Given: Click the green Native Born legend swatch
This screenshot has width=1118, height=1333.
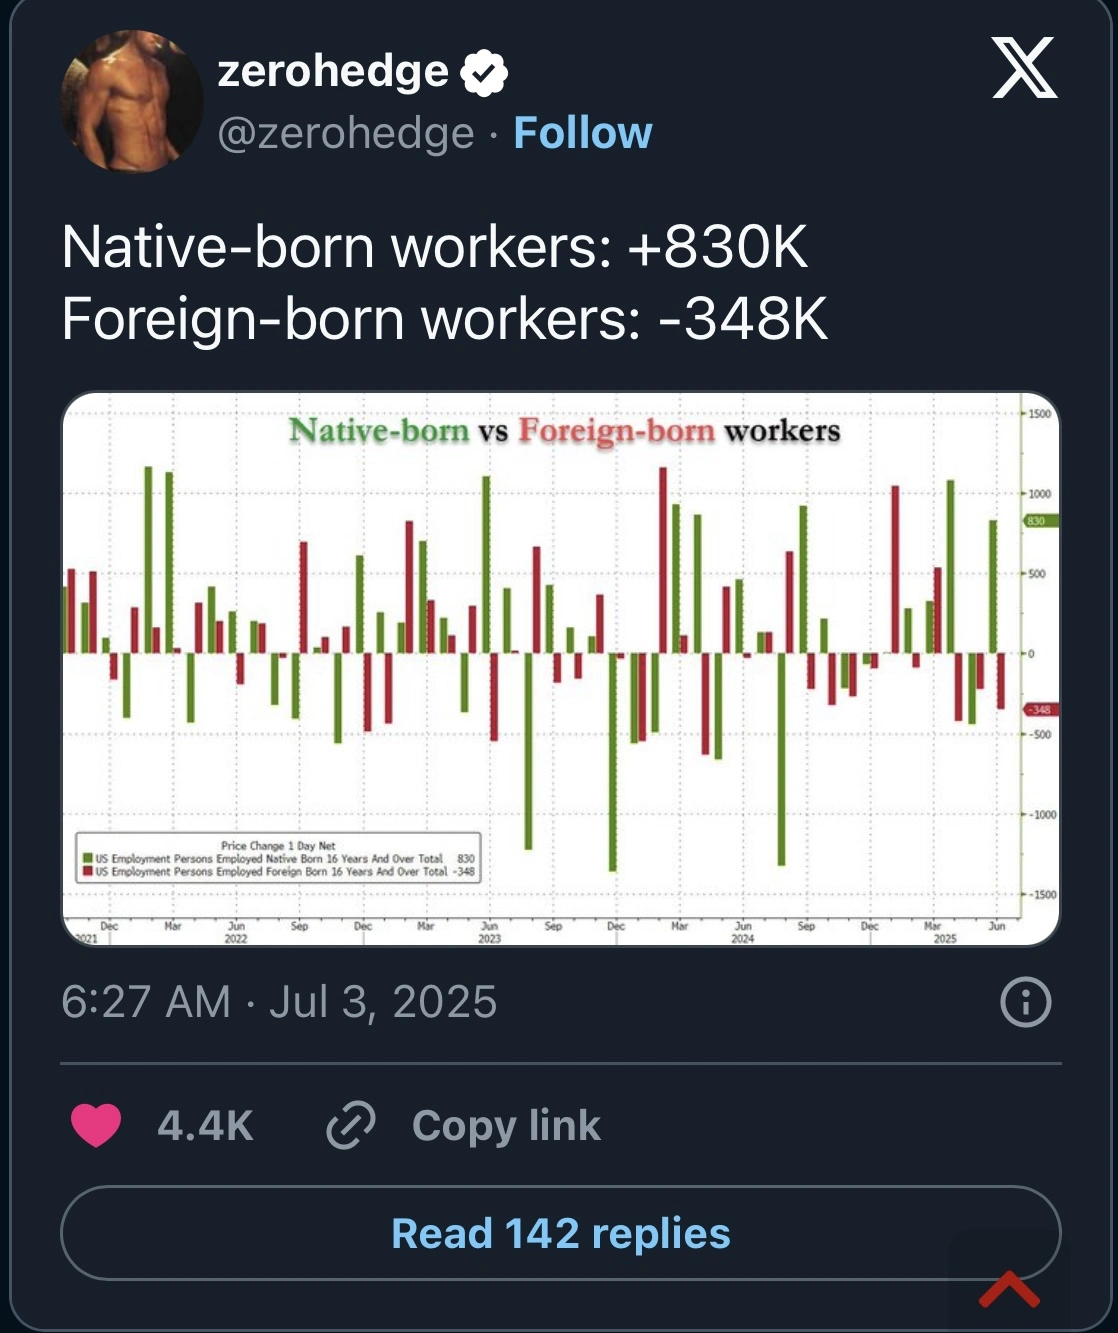Looking at the screenshot, I should pyautogui.click(x=88, y=859).
